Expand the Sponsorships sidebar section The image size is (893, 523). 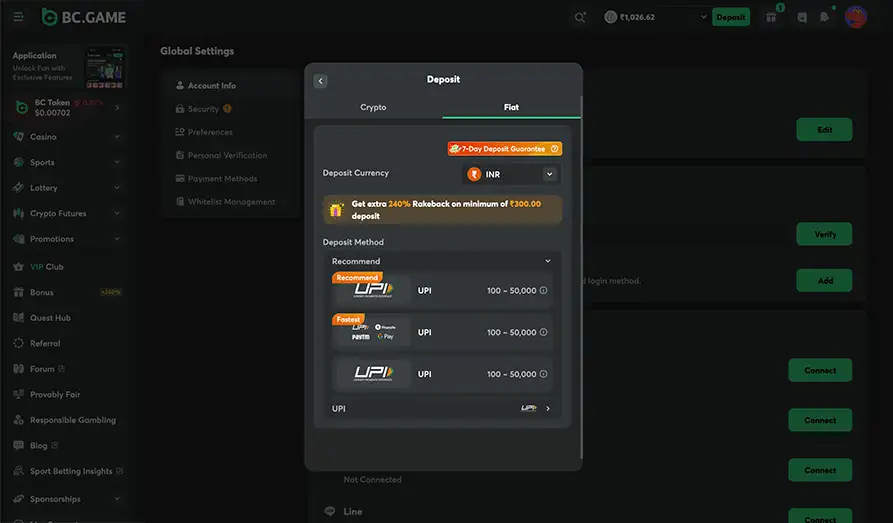coord(117,499)
